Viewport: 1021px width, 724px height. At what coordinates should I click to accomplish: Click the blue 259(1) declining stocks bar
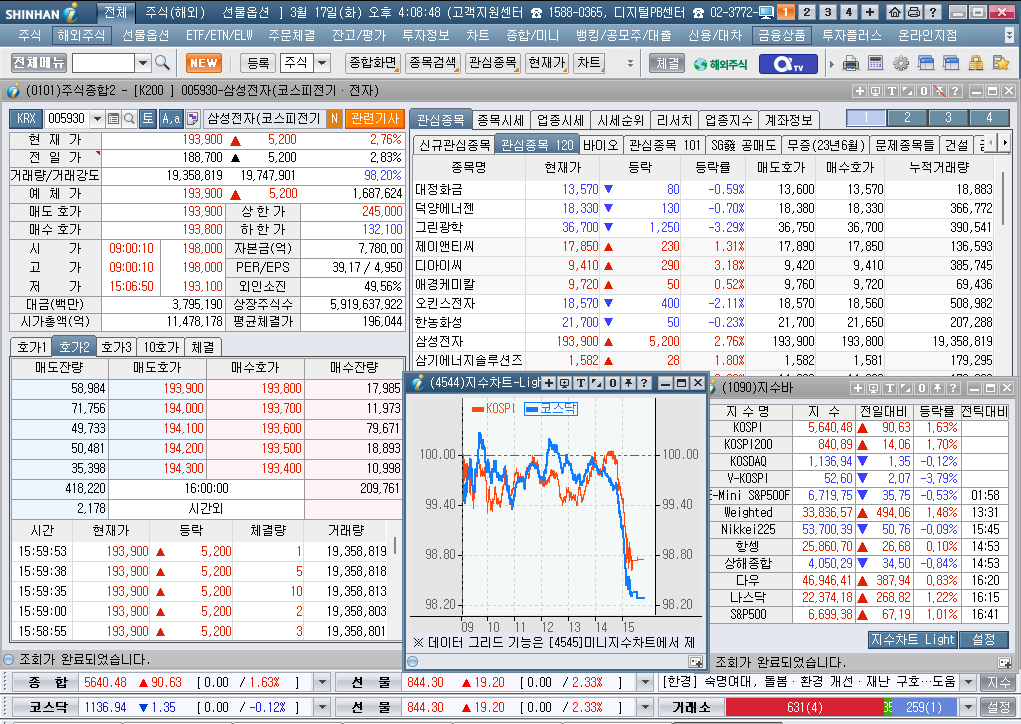coord(923,707)
